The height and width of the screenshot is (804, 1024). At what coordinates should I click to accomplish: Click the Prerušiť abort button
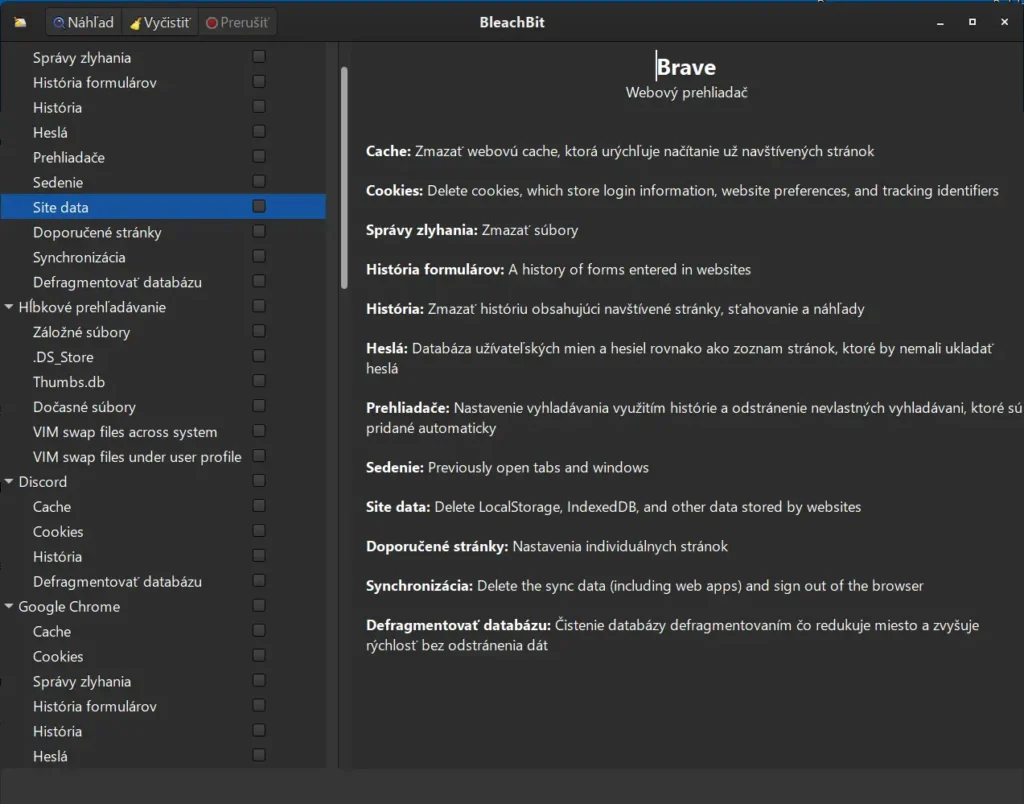point(237,22)
